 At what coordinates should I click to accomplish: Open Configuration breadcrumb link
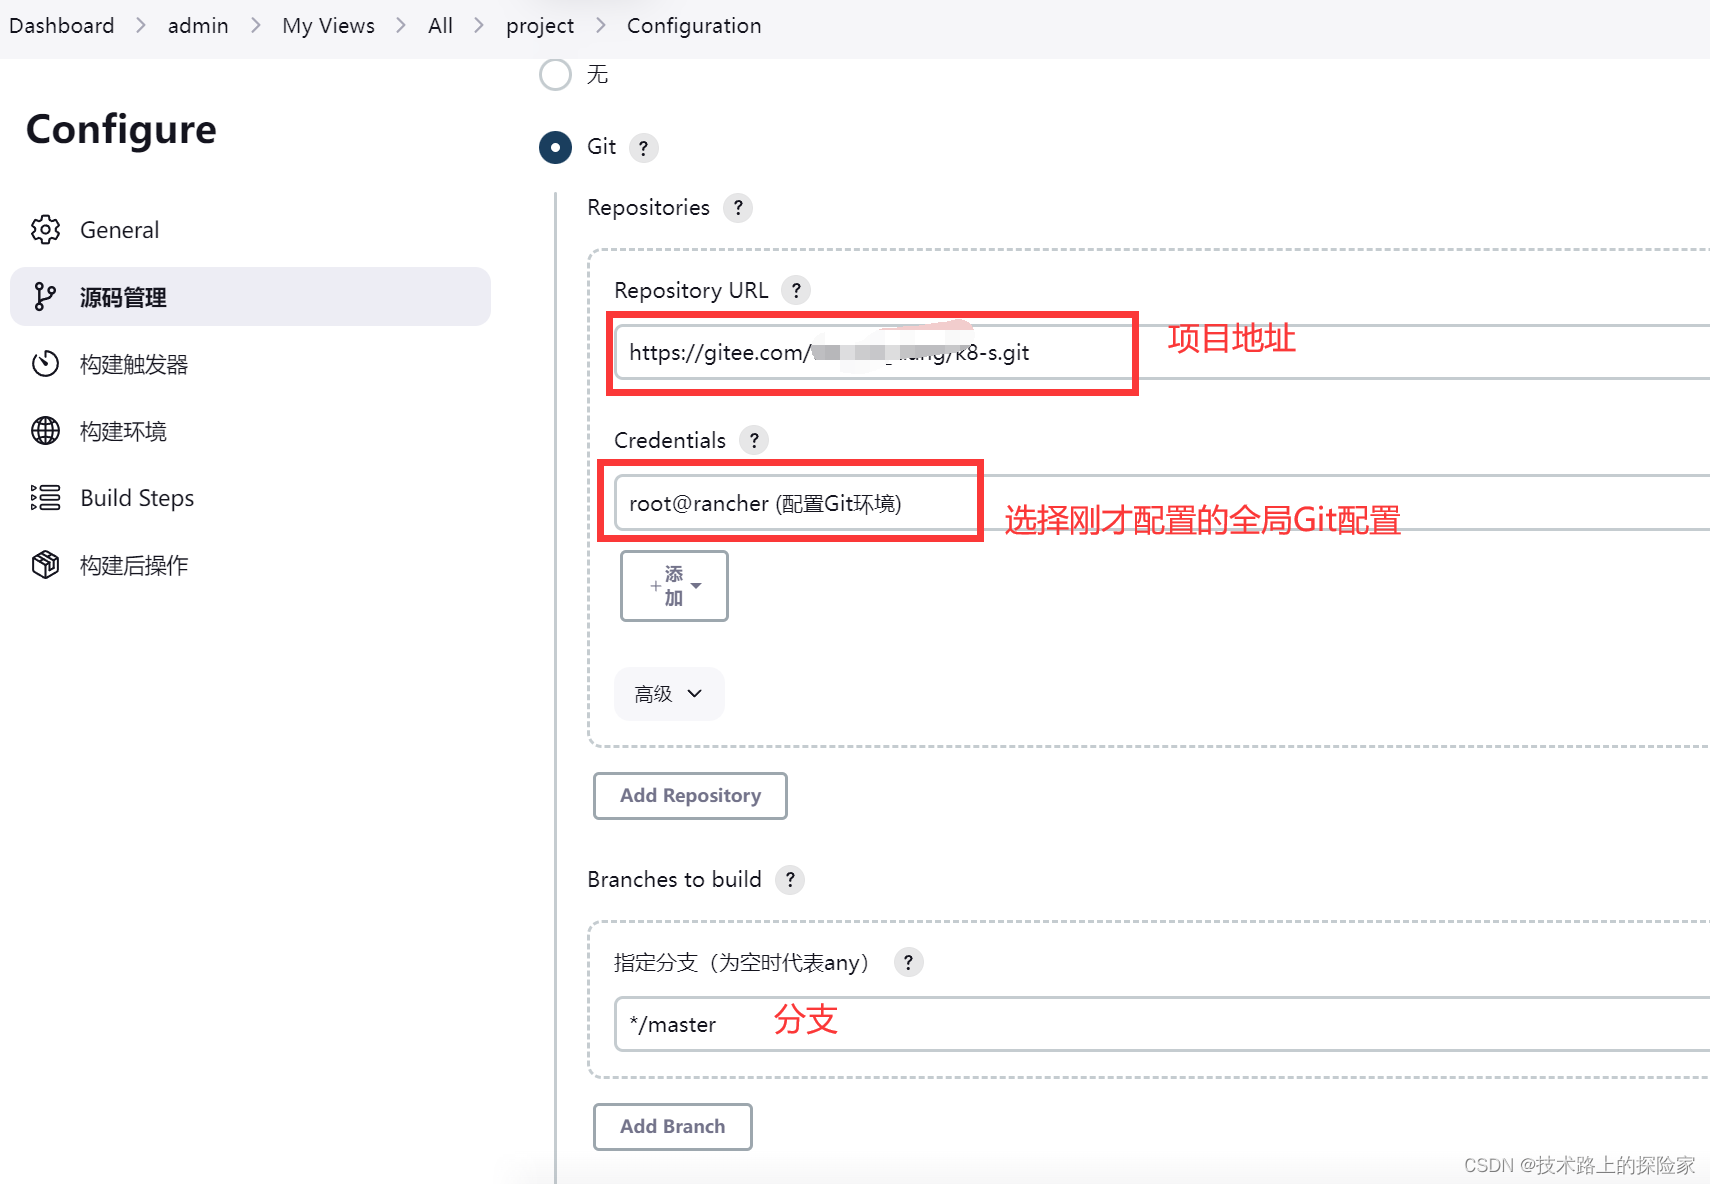click(694, 26)
